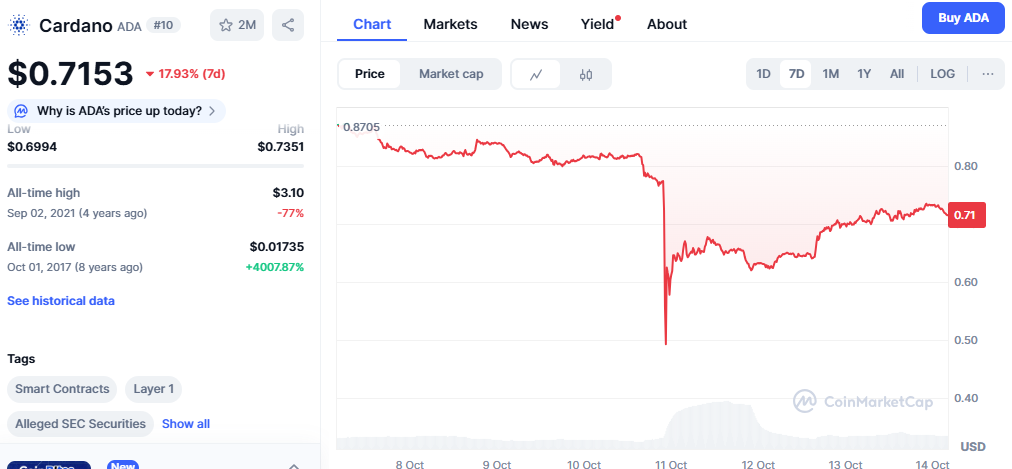Click the share icon next to watchlist
Screen dimensions: 1012x469
pyautogui.click(x=288, y=25)
